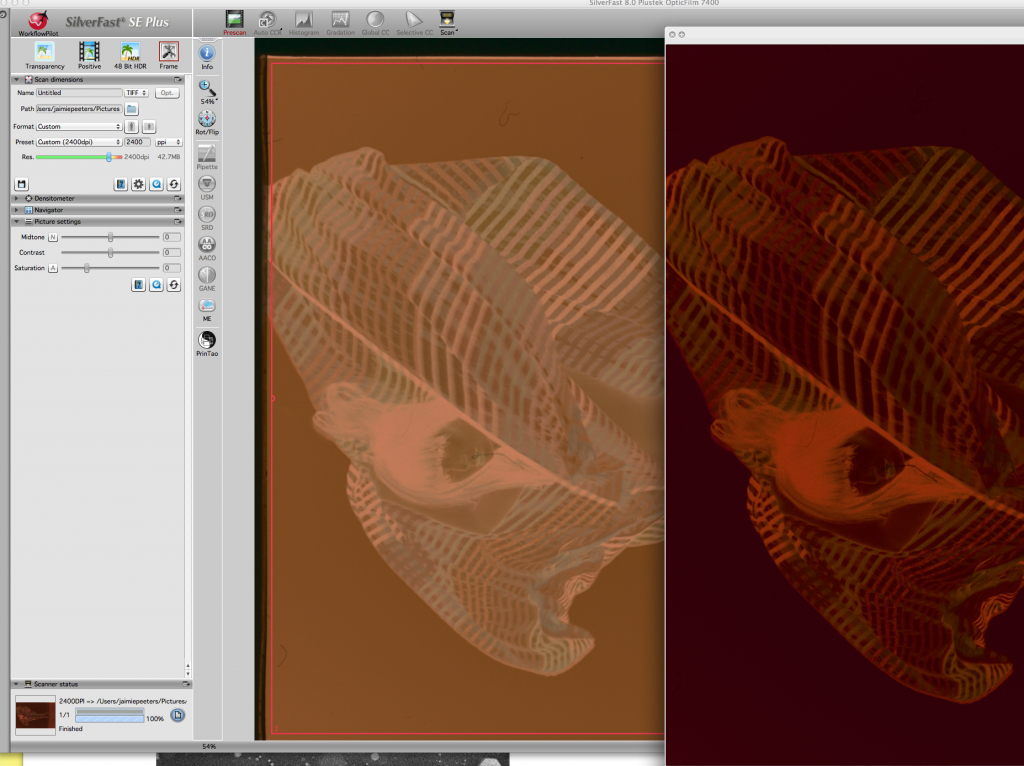The height and width of the screenshot is (766, 1024).
Task: Open Scan dimensions help icon
Action: [121, 184]
